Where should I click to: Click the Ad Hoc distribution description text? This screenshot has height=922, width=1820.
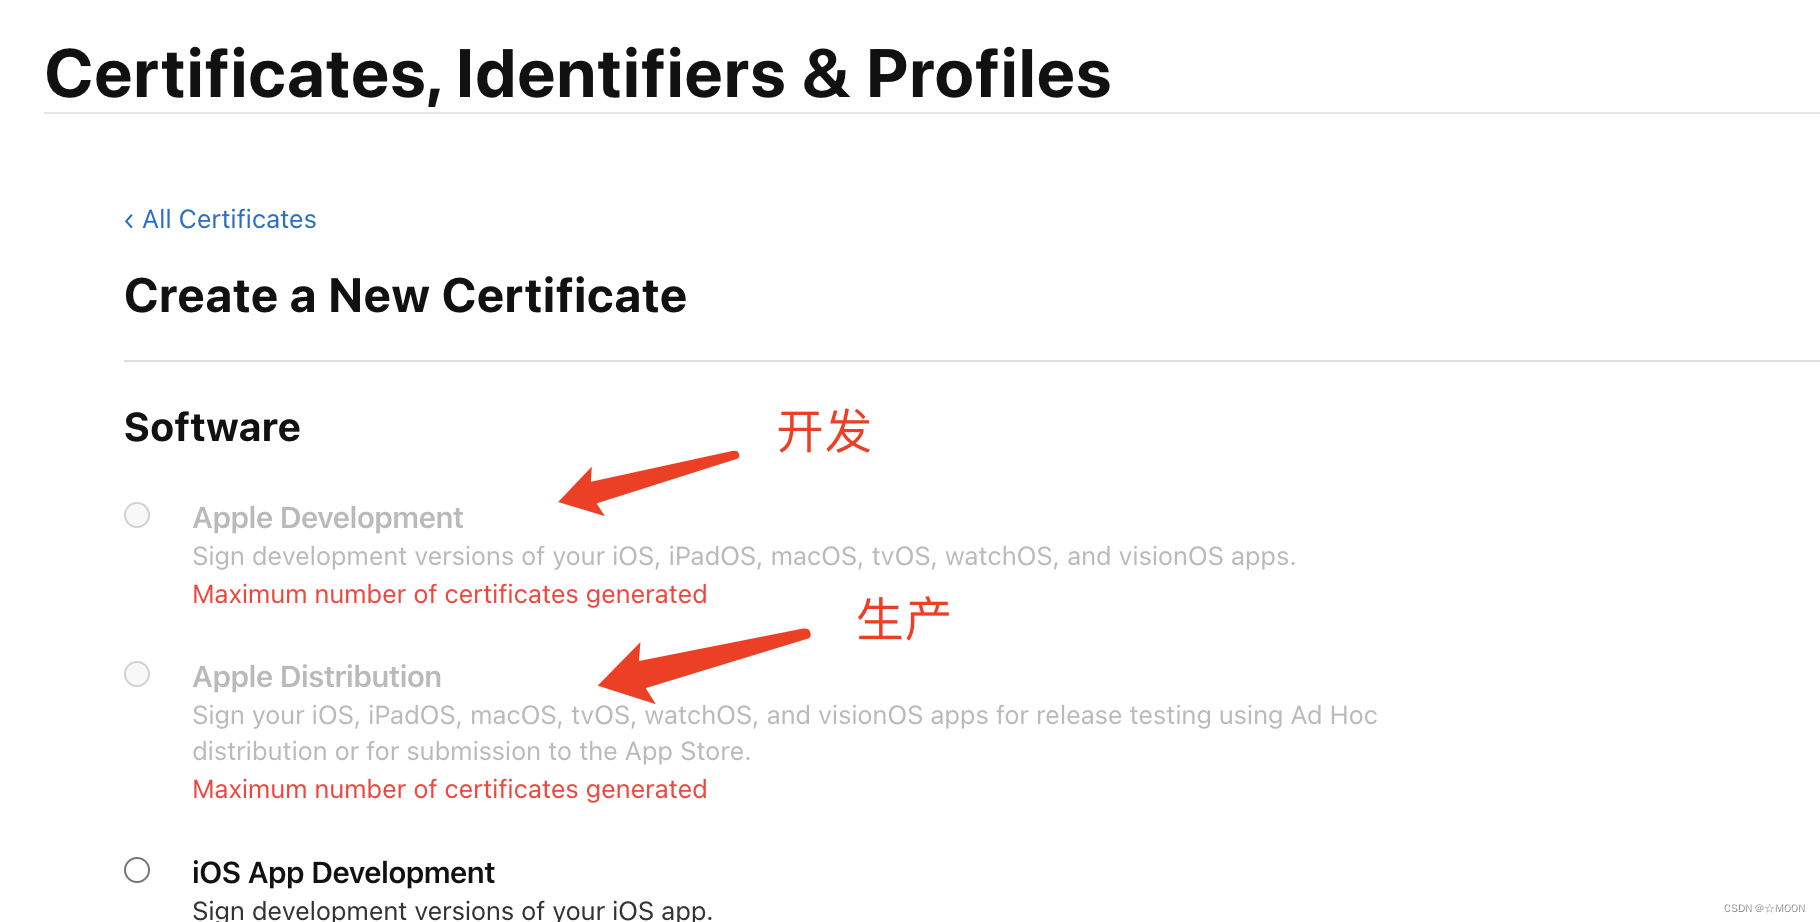[785, 733]
